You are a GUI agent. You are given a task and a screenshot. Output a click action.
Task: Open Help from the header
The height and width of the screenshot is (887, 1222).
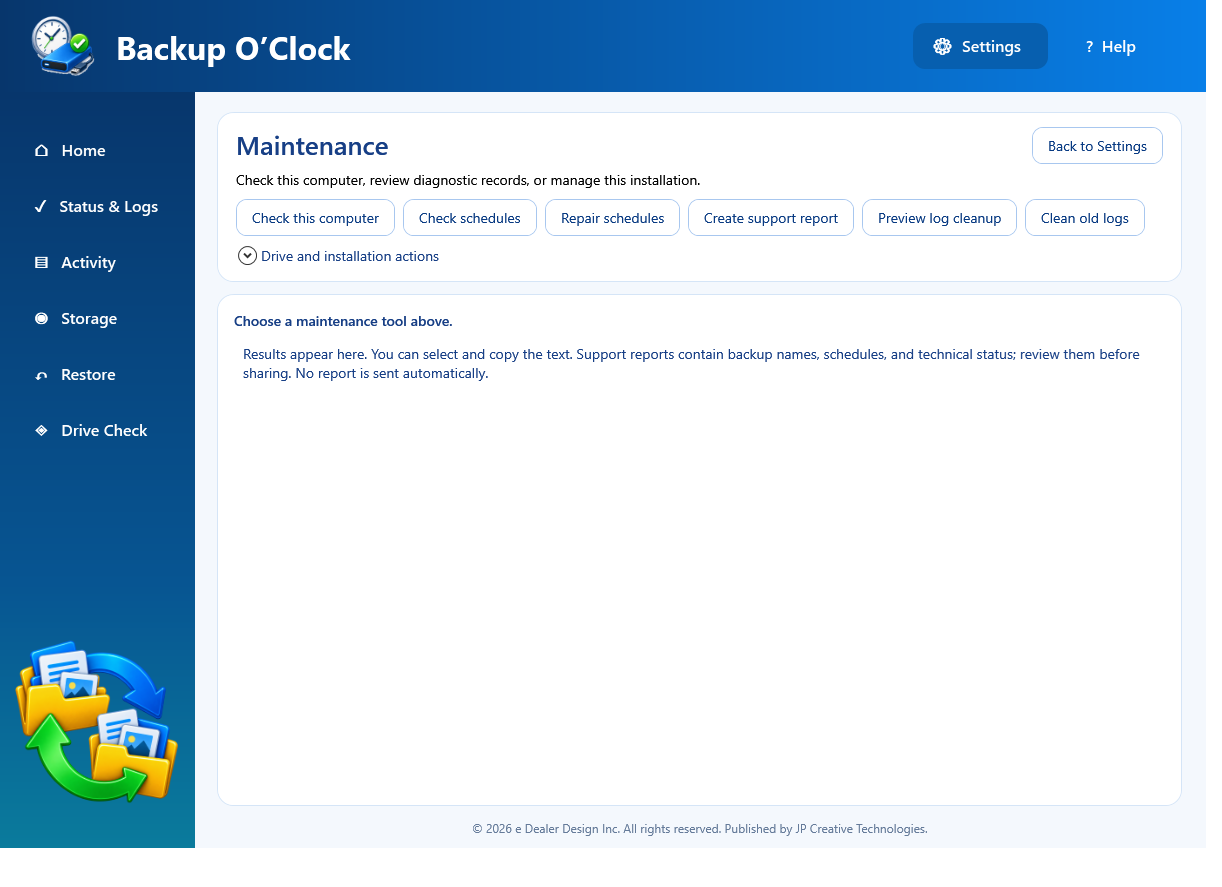coord(1110,46)
